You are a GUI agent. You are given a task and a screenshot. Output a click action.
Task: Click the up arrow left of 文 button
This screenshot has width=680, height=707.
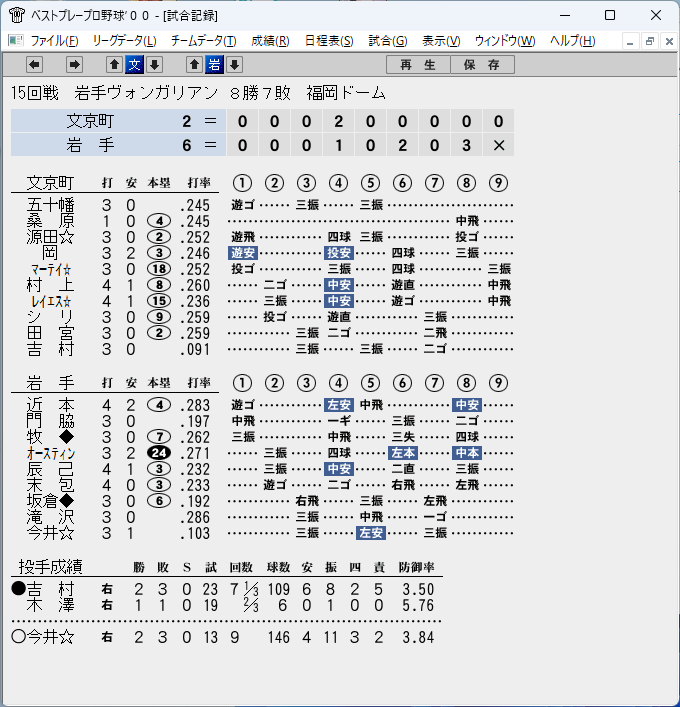click(115, 65)
